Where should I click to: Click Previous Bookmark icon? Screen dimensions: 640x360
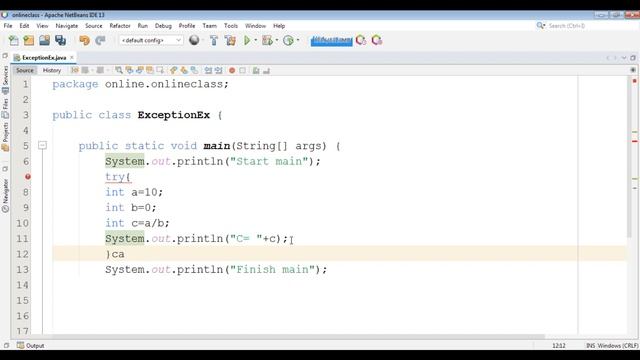coord(174,71)
